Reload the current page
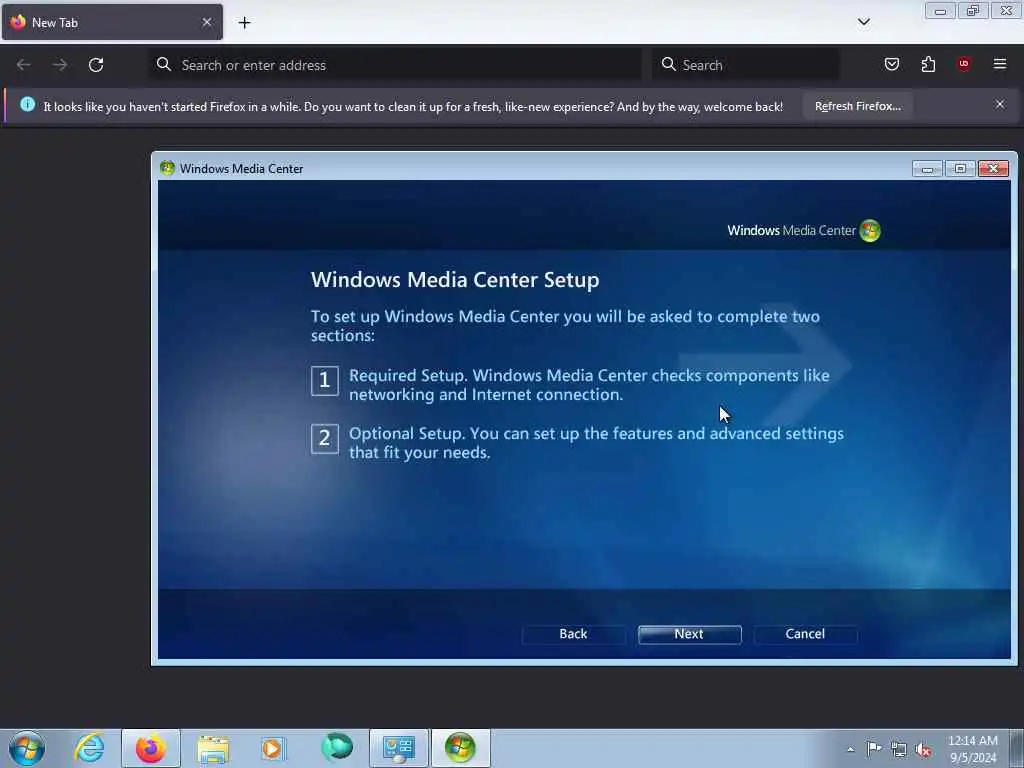The image size is (1024, 768). tap(96, 65)
